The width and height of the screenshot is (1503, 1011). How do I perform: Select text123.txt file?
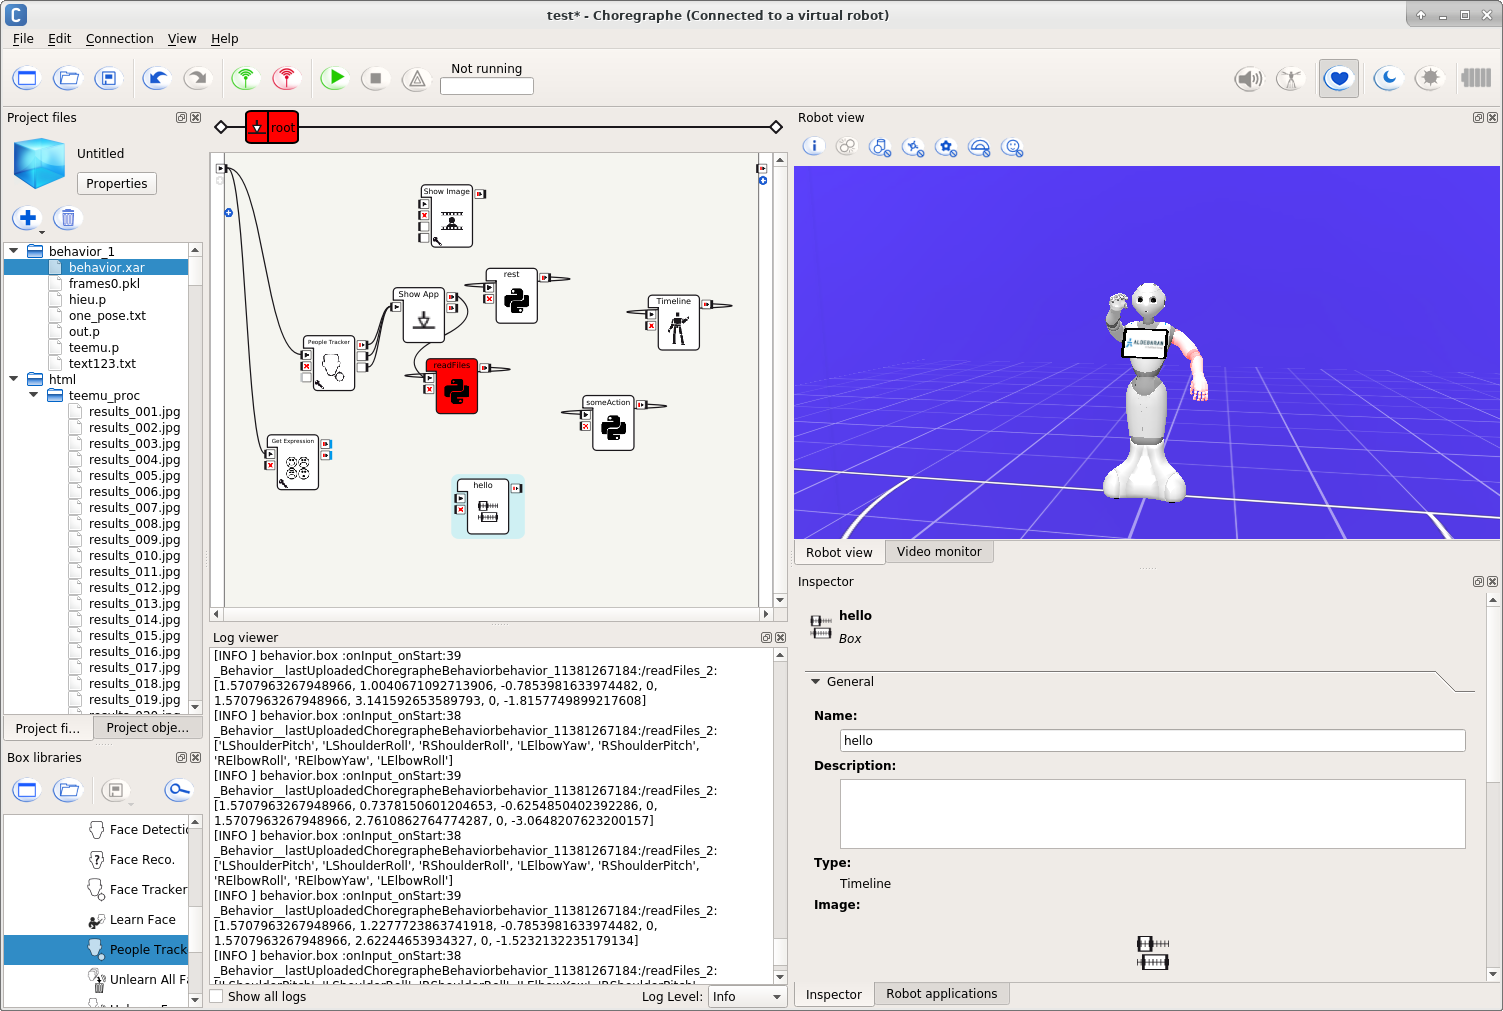102,363
